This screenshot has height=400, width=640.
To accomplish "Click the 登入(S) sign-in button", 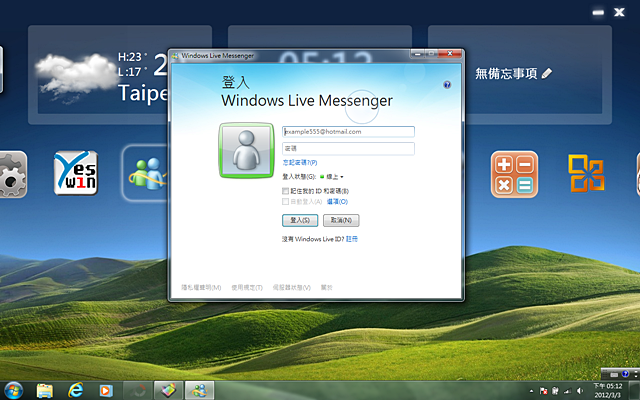I will click(300, 220).
